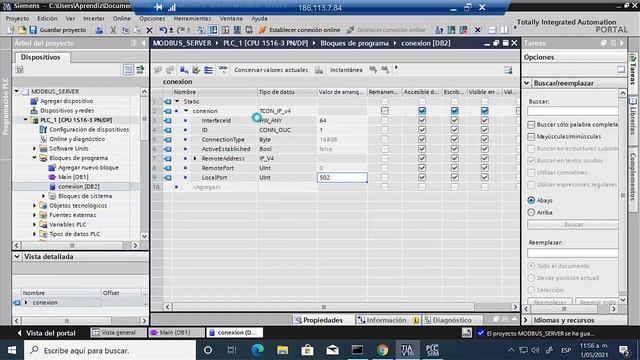
Task: Click the Cut scissors icon in toolbar
Action: [113, 30]
